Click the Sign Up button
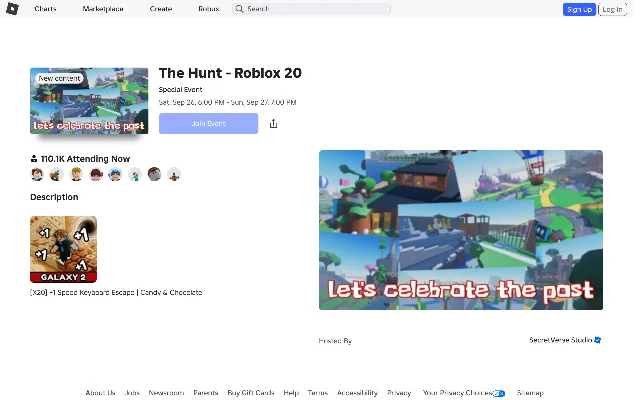 pos(579,9)
